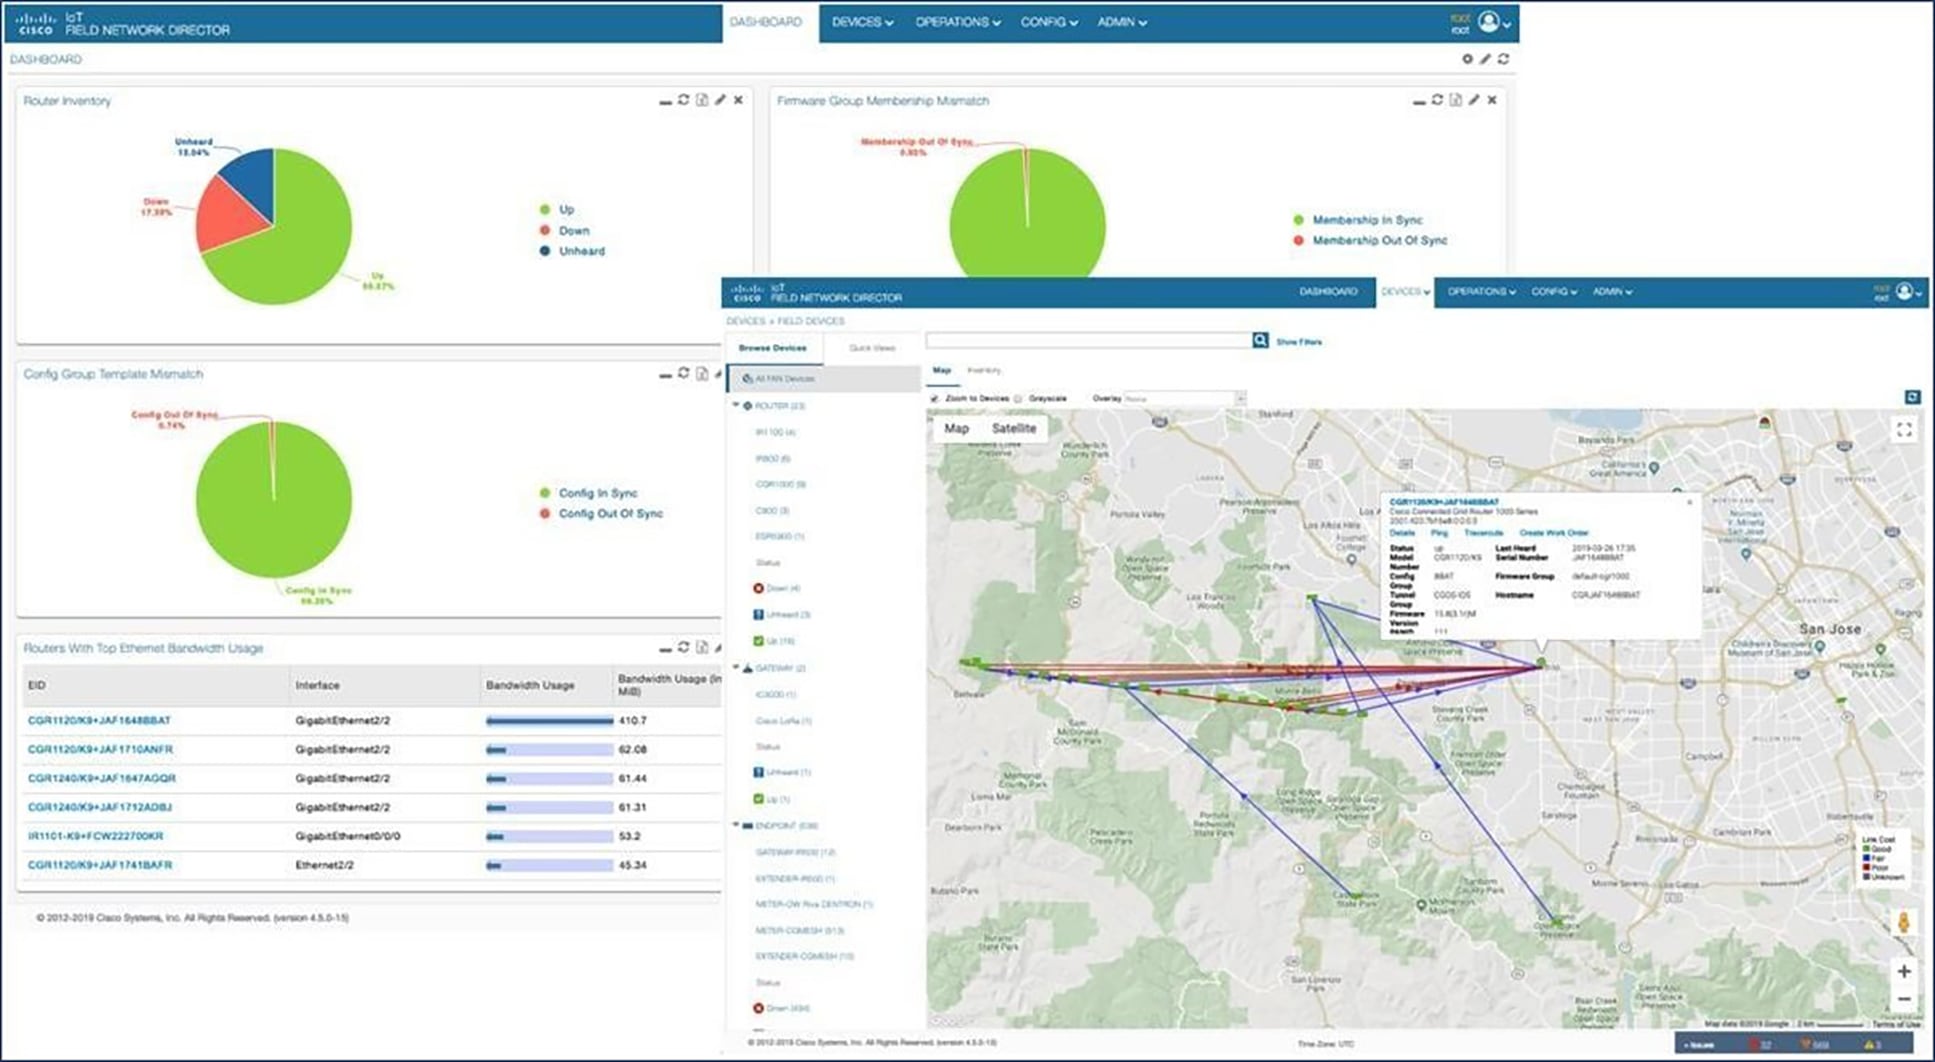This screenshot has height=1062, width=1935.
Task: Click bandwidth bar for IR1101-K9+FCW222700KR
Action: pos(549,836)
